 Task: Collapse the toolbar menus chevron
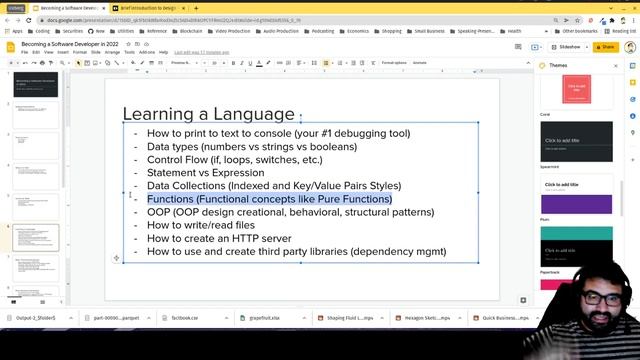click(528, 63)
